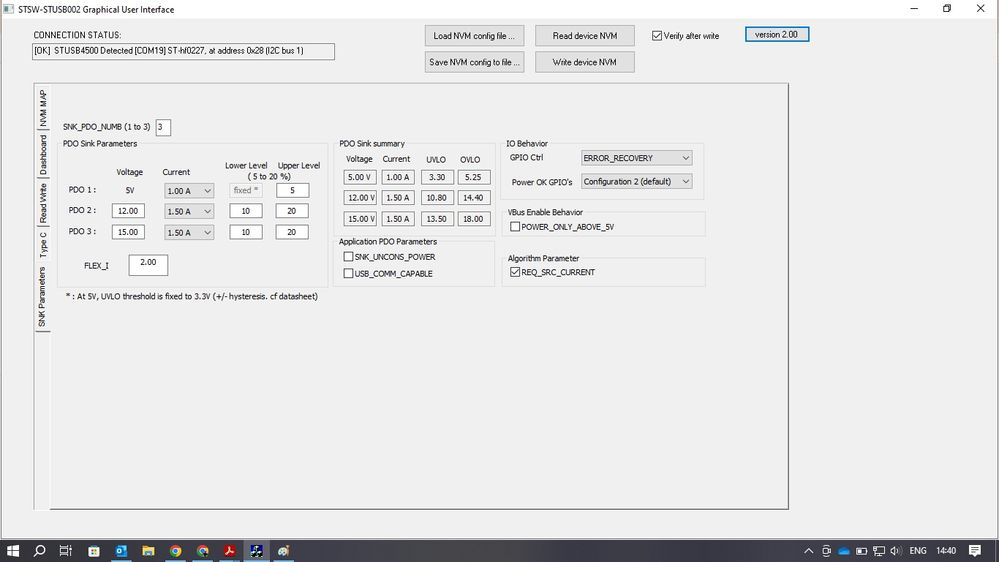
Task: Click Load NVM config file button
Action: (x=474, y=36)
